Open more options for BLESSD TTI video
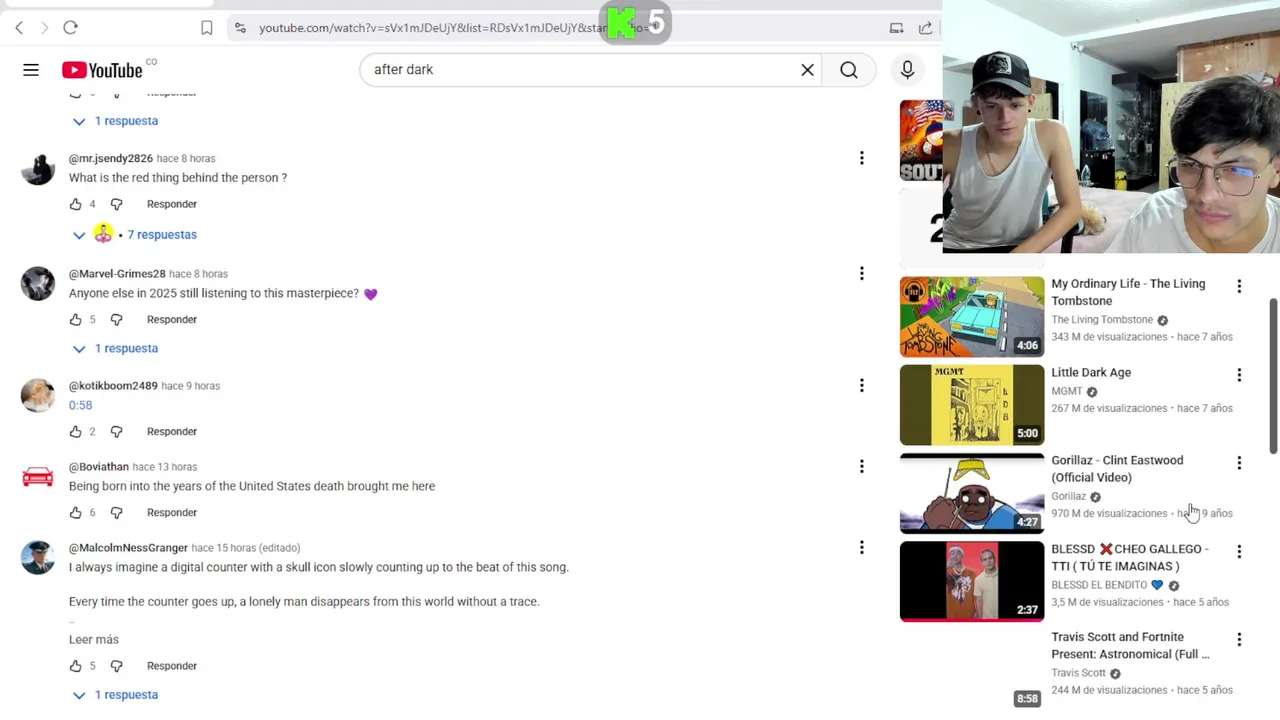The height and width of the screenshot is (720, 1280). 1239,552
